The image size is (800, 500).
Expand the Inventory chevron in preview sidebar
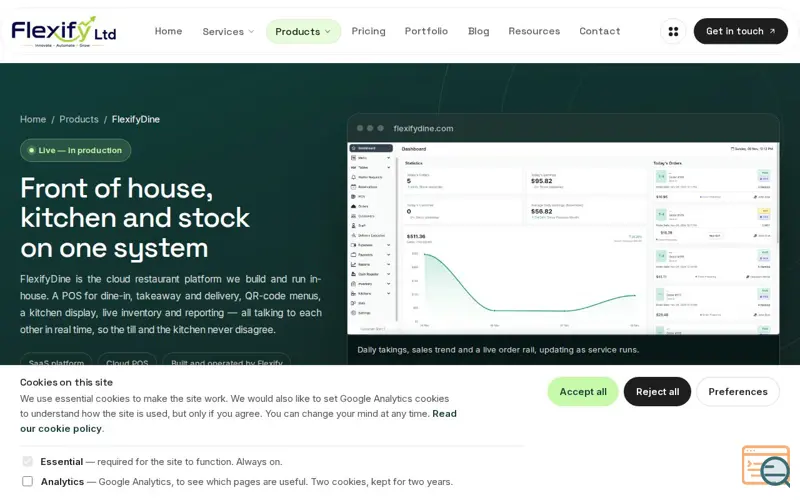(389, 284)
